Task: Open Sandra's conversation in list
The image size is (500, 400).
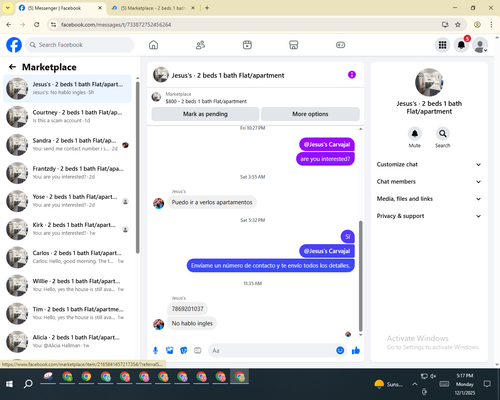Action: pos(68,145)
